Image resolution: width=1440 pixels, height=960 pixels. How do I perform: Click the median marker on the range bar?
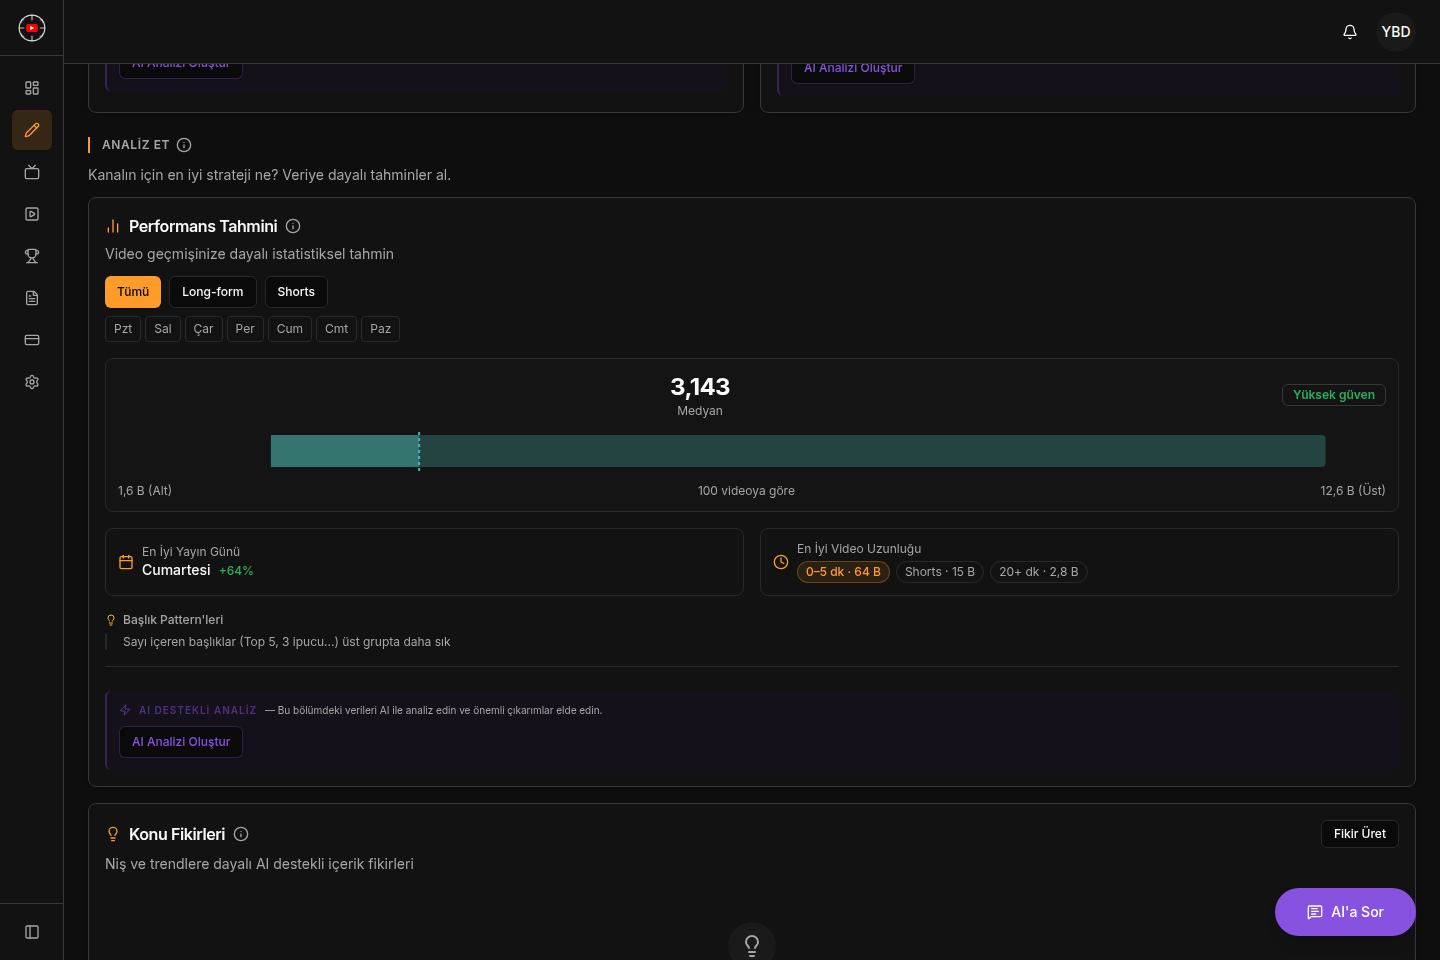(x=419, y=451)
